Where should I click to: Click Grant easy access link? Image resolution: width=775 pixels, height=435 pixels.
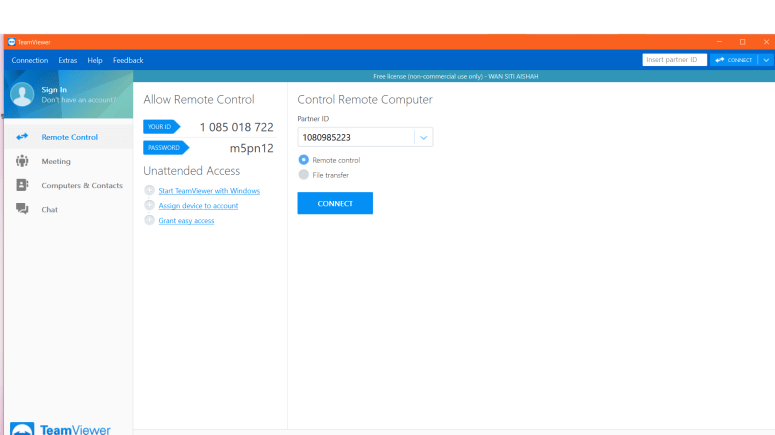click(186, 220)
